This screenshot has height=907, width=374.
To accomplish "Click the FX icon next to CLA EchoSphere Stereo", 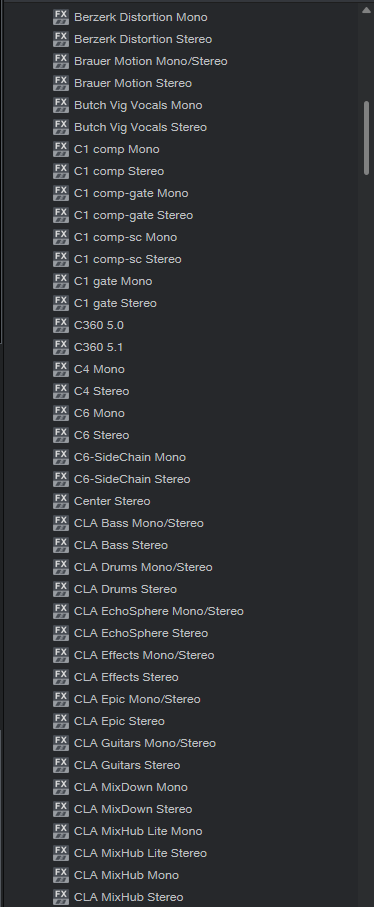I will [61, 633].
